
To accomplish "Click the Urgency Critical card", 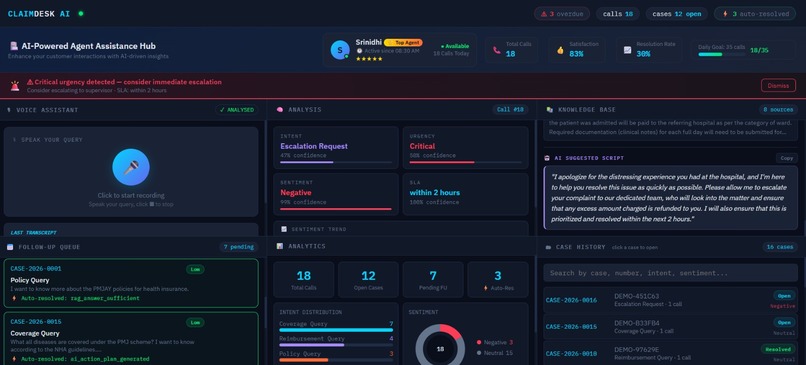I will point(465,148).
